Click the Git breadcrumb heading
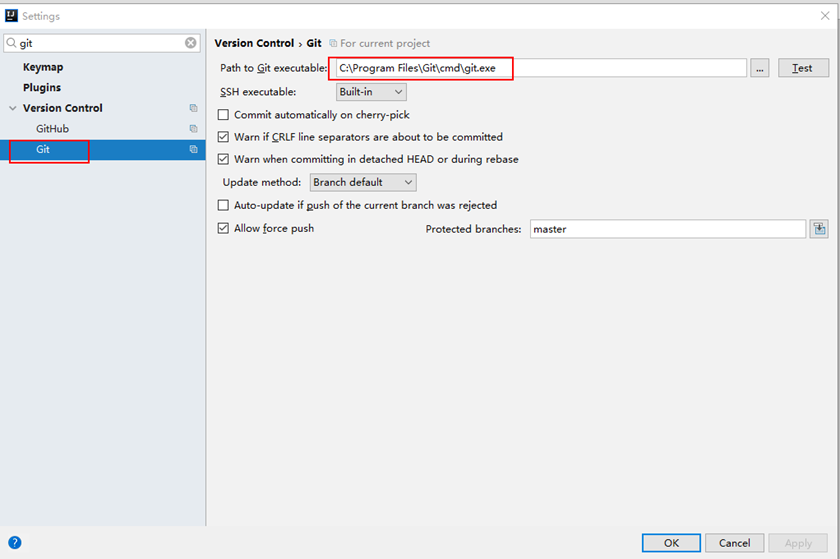Viewport: 840px width, 559px height. click(x=314, y=43)
